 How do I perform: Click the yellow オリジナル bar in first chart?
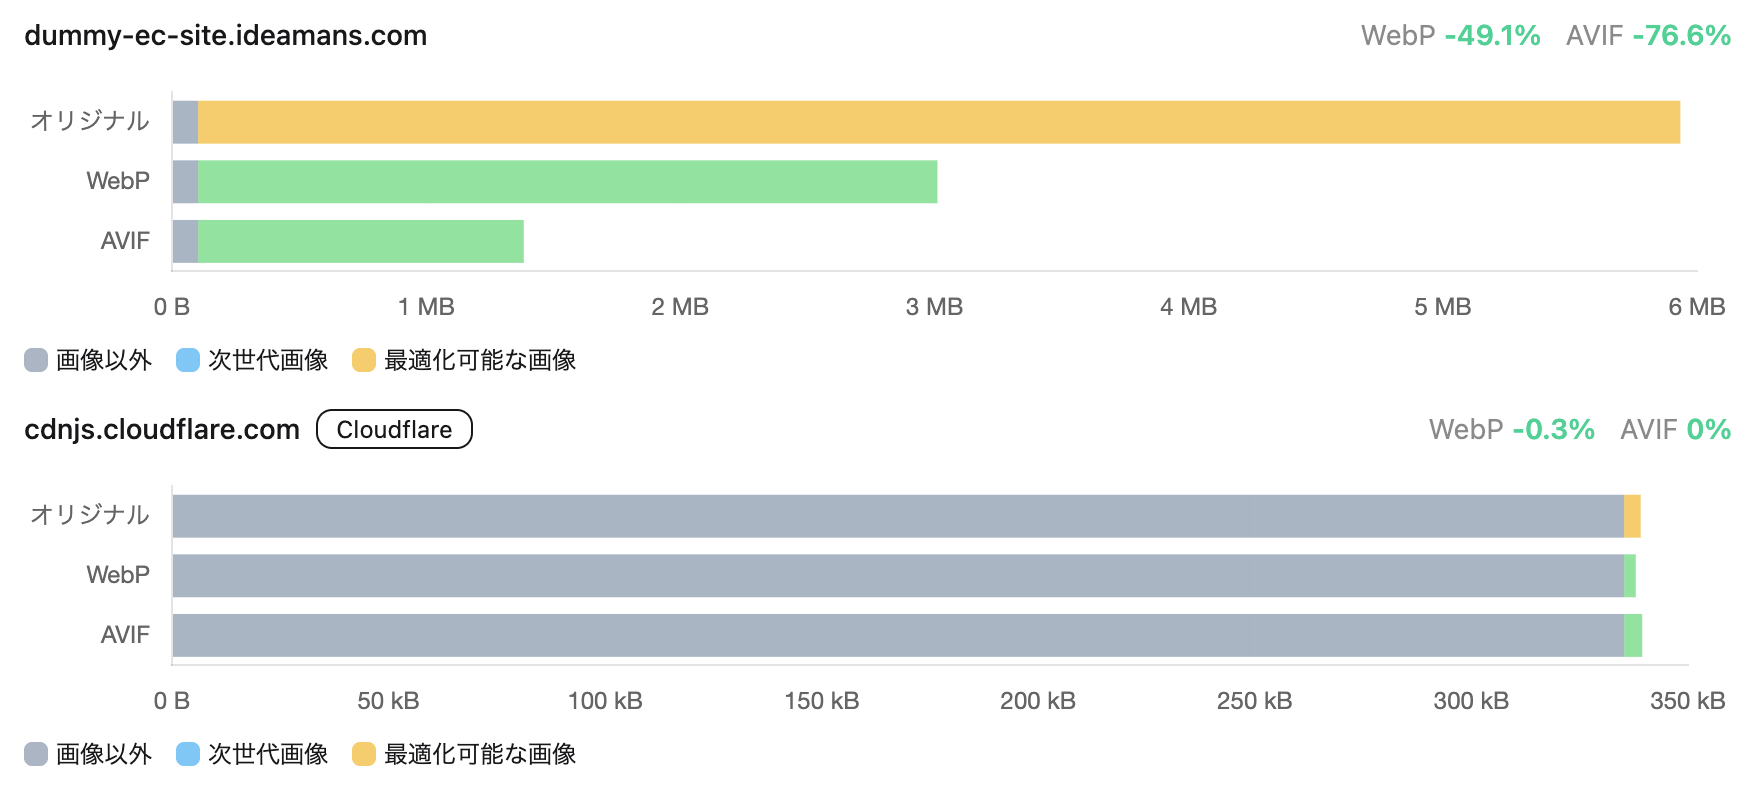tap(938, 122)
